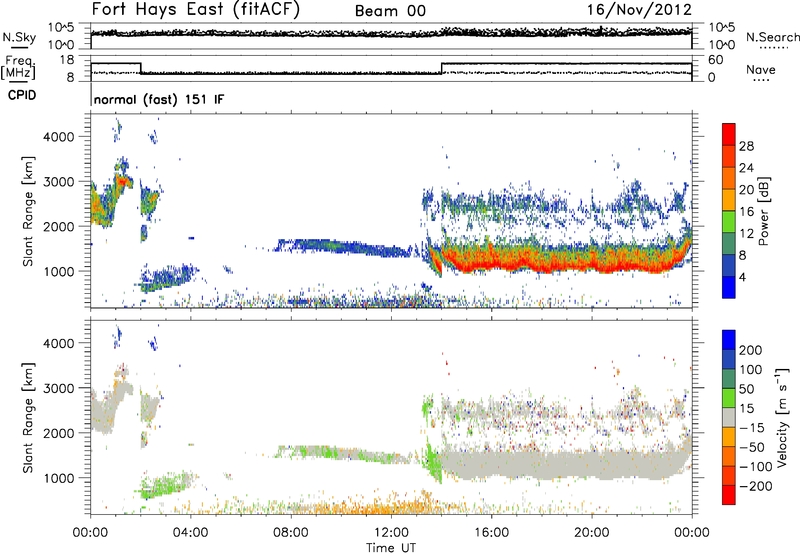Viewport: 800px width, 554px height.
Task: Pick the blue bottom segment of power colorbar
Action: point(729,287)
